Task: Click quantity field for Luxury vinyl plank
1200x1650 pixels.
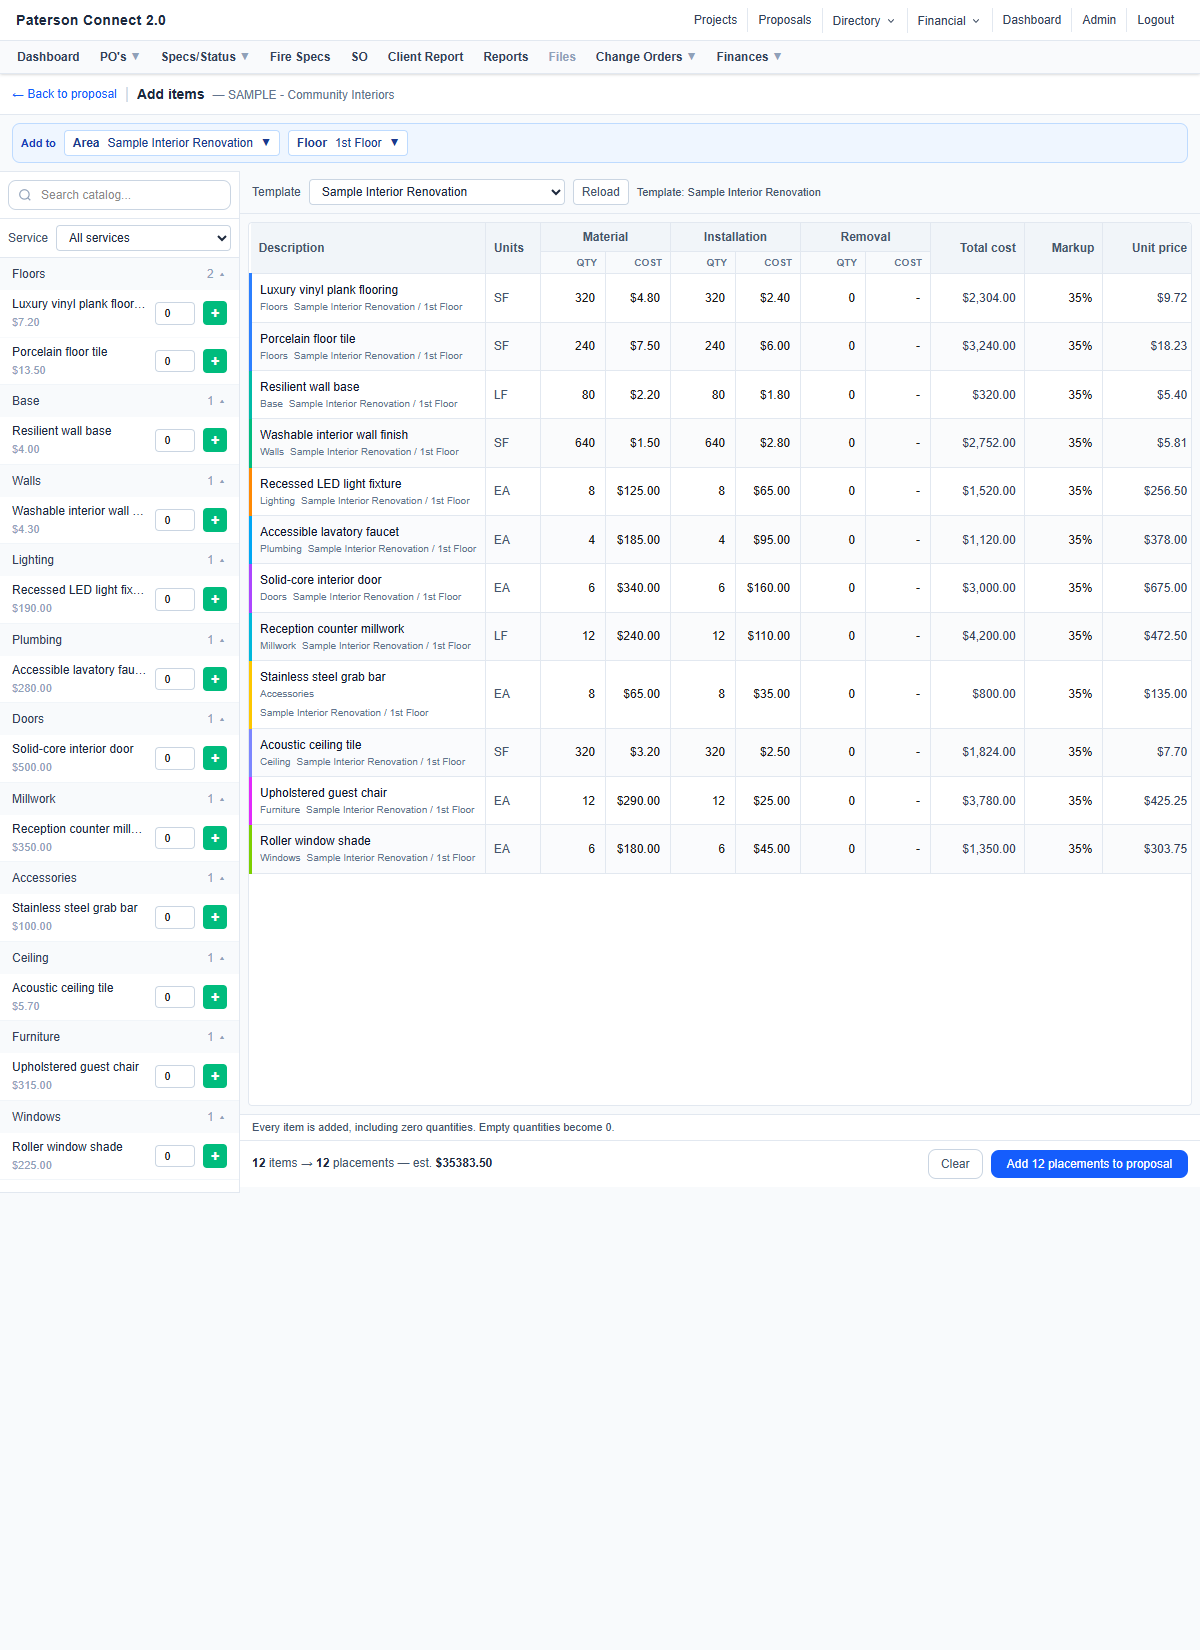Action: point(175,313)
